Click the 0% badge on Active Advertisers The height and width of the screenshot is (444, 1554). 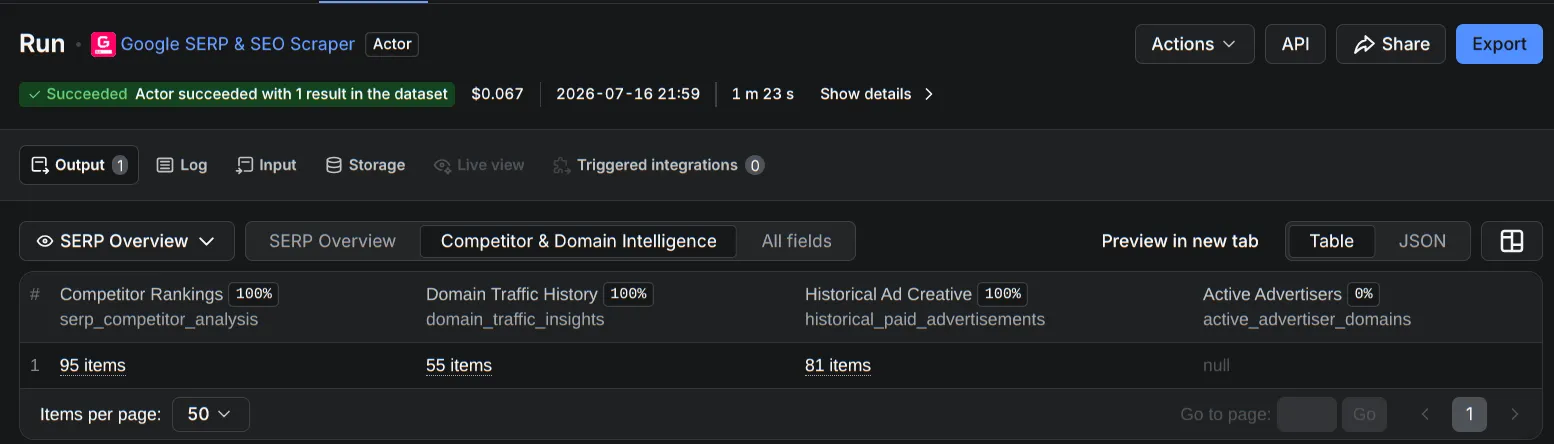1363,294
